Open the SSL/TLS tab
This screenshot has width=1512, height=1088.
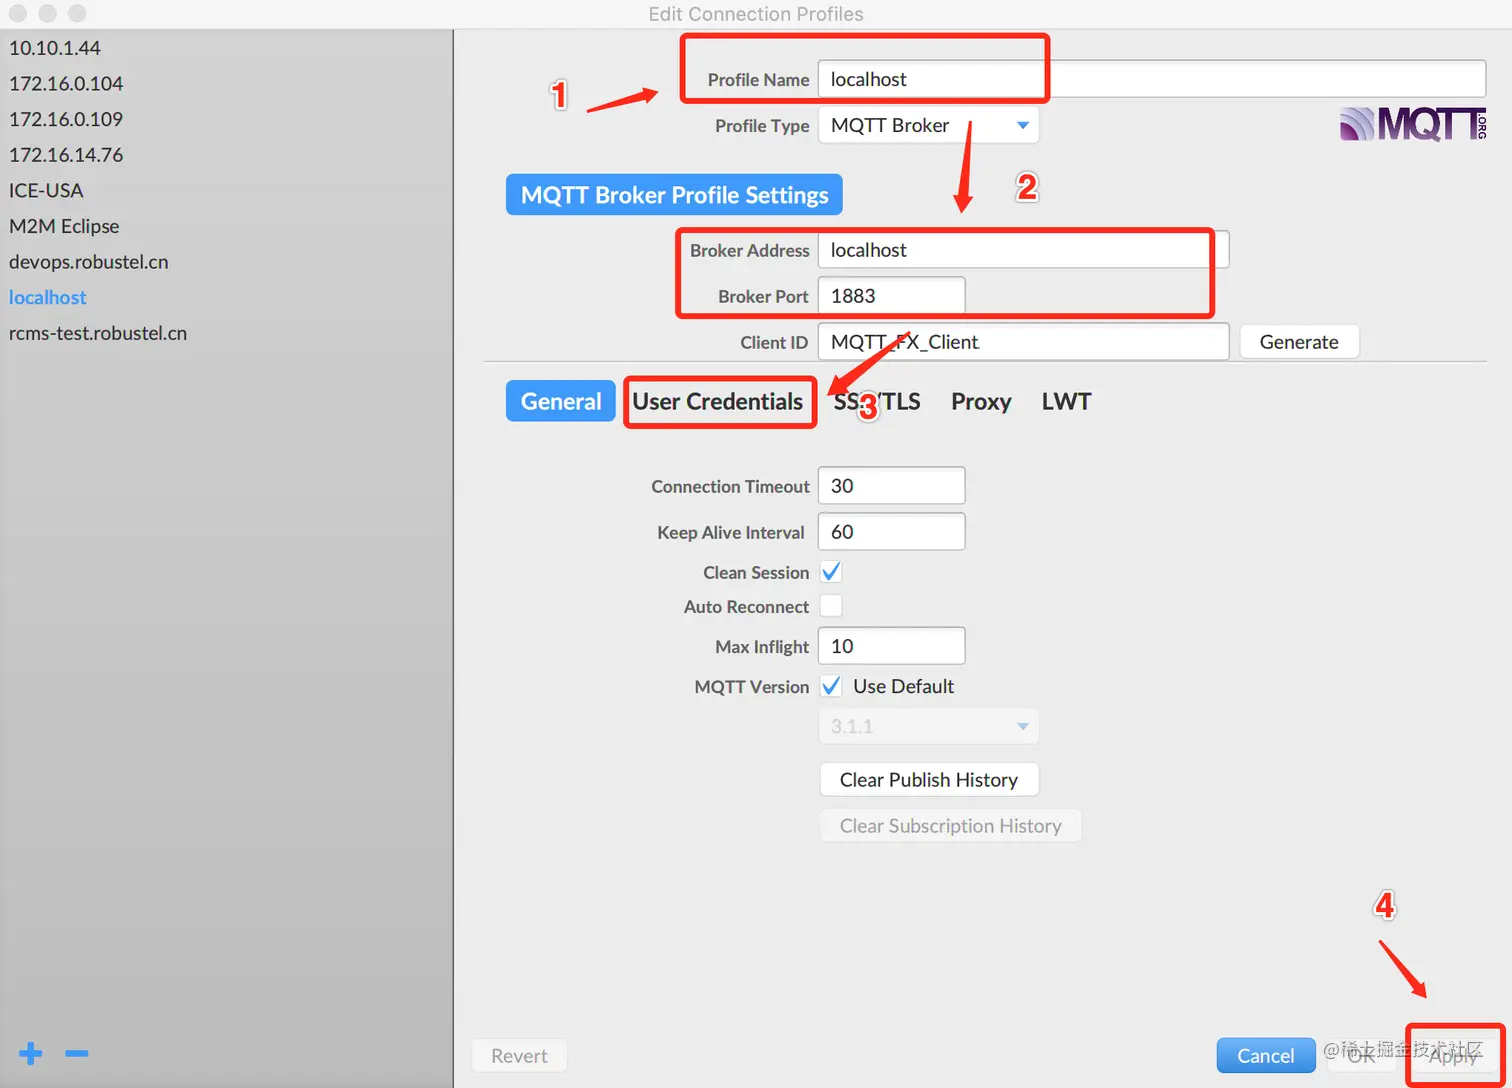click(877, 401)
